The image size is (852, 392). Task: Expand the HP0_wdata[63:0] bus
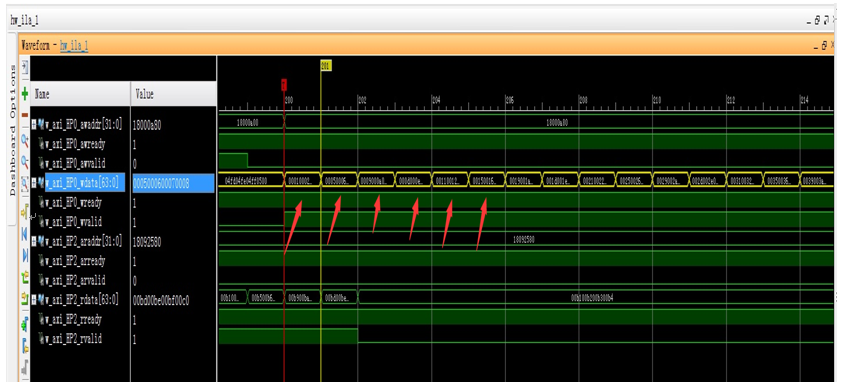pyautogui.click(x=34, y=183)
